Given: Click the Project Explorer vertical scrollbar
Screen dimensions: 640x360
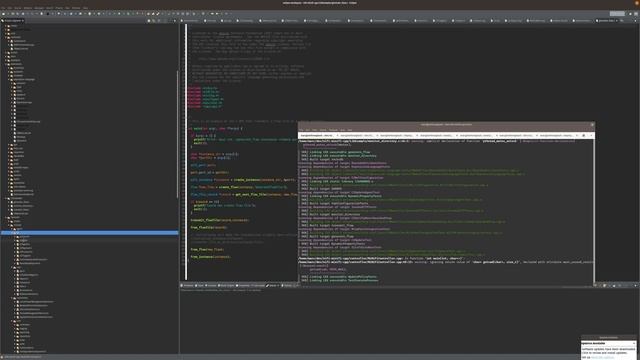Looking at the screenshot, I should 177,135.
